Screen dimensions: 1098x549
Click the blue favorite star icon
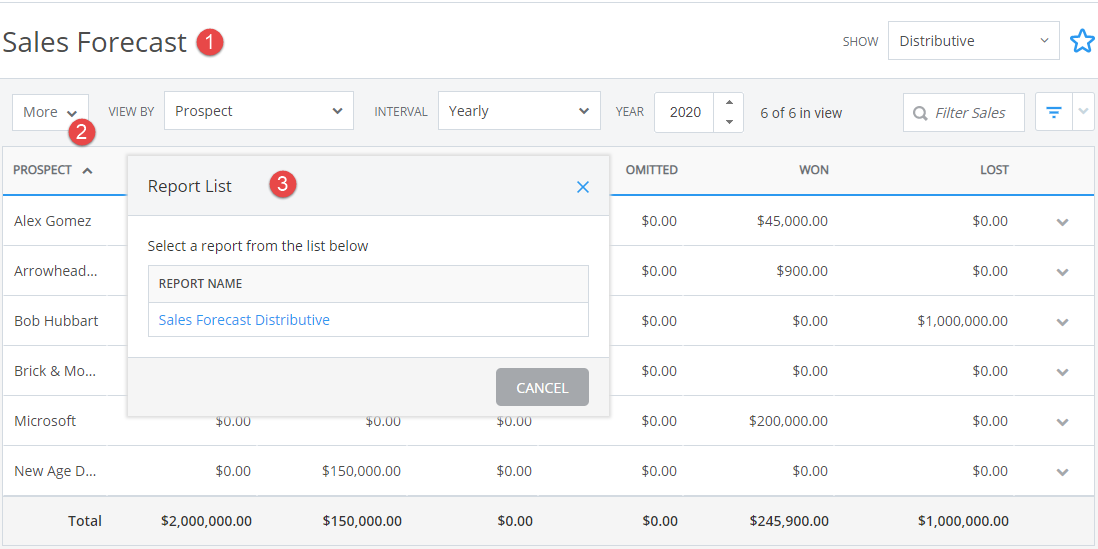[x=1082, y=41]
